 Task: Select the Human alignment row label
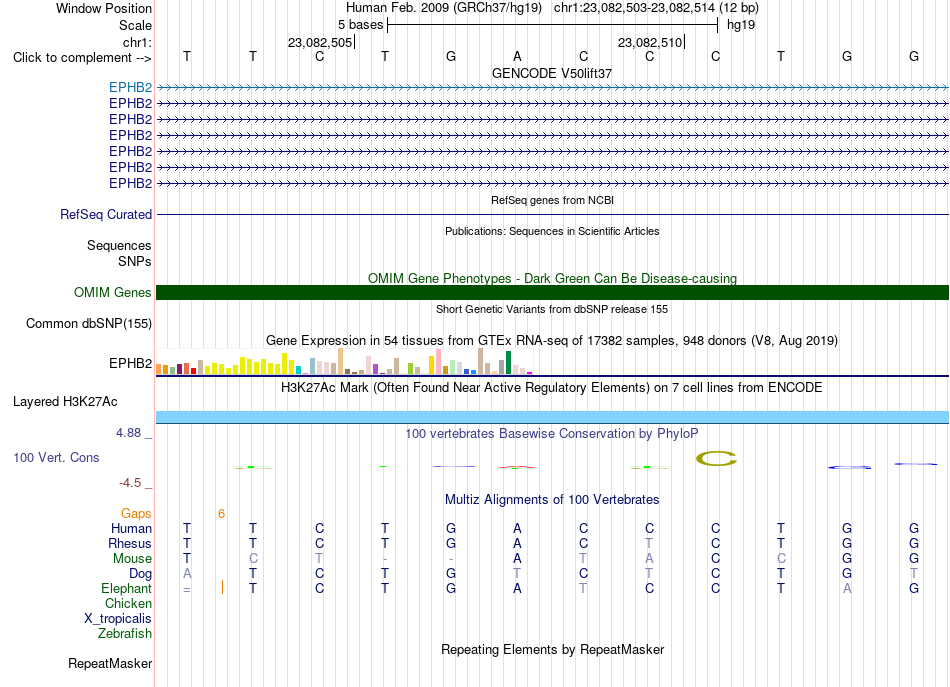coord(131,528)
